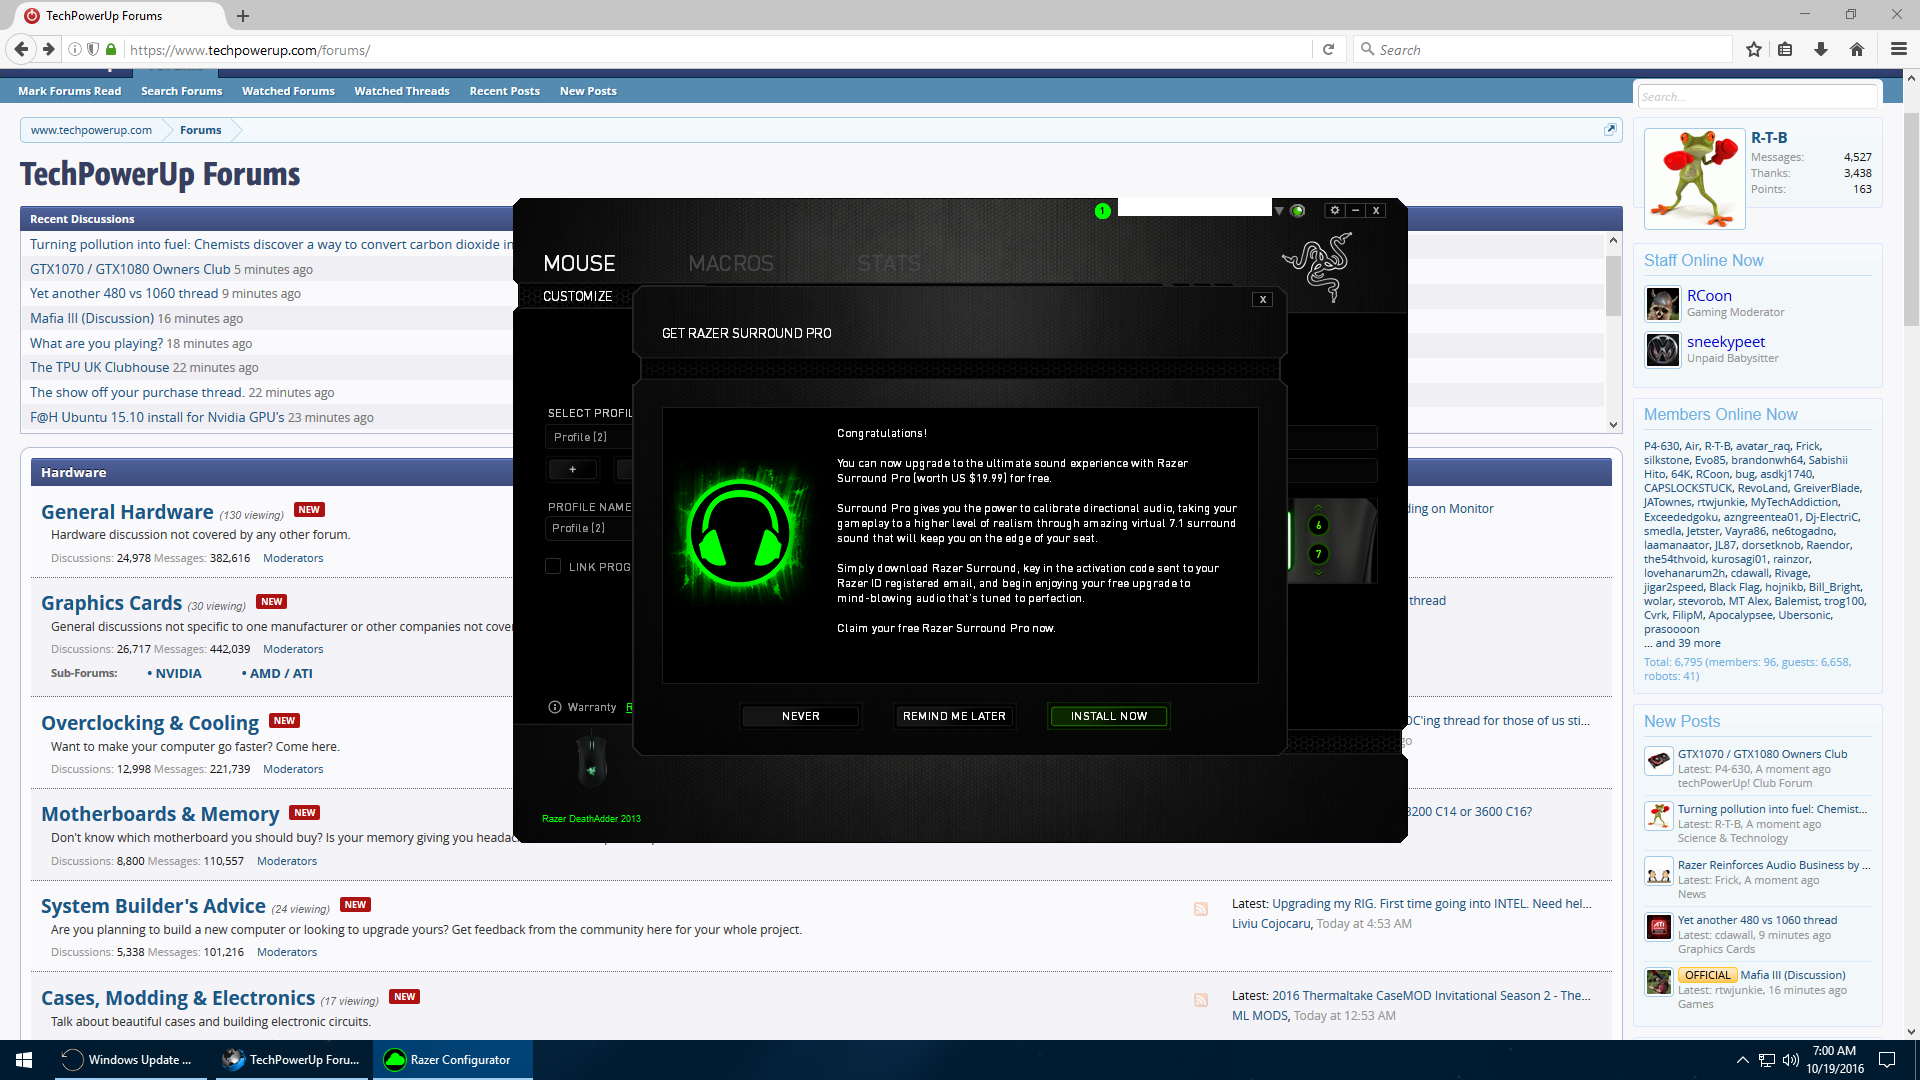Image resolution: width=1920 pixels, height=1080 pixels.
Task: Open Search Forums in forum nav
Action: pyautogui.click(x=181, y=91)
